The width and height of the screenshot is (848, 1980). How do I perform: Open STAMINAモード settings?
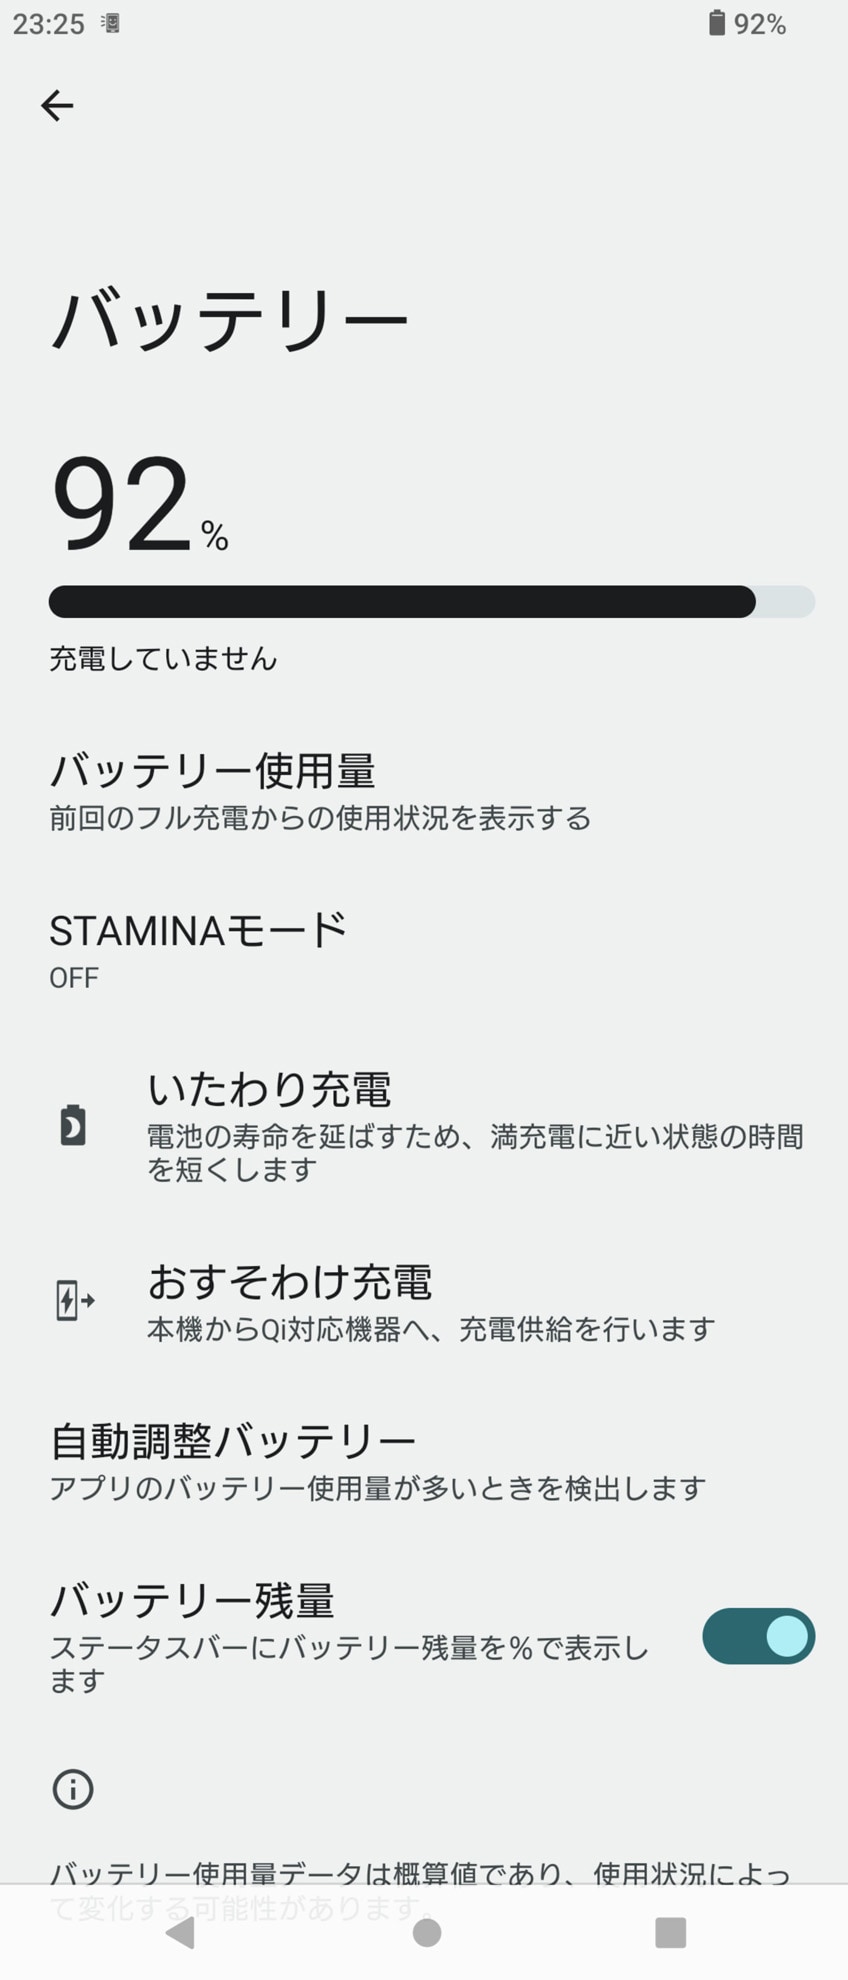pyautogui.click(x=198, y=948)
